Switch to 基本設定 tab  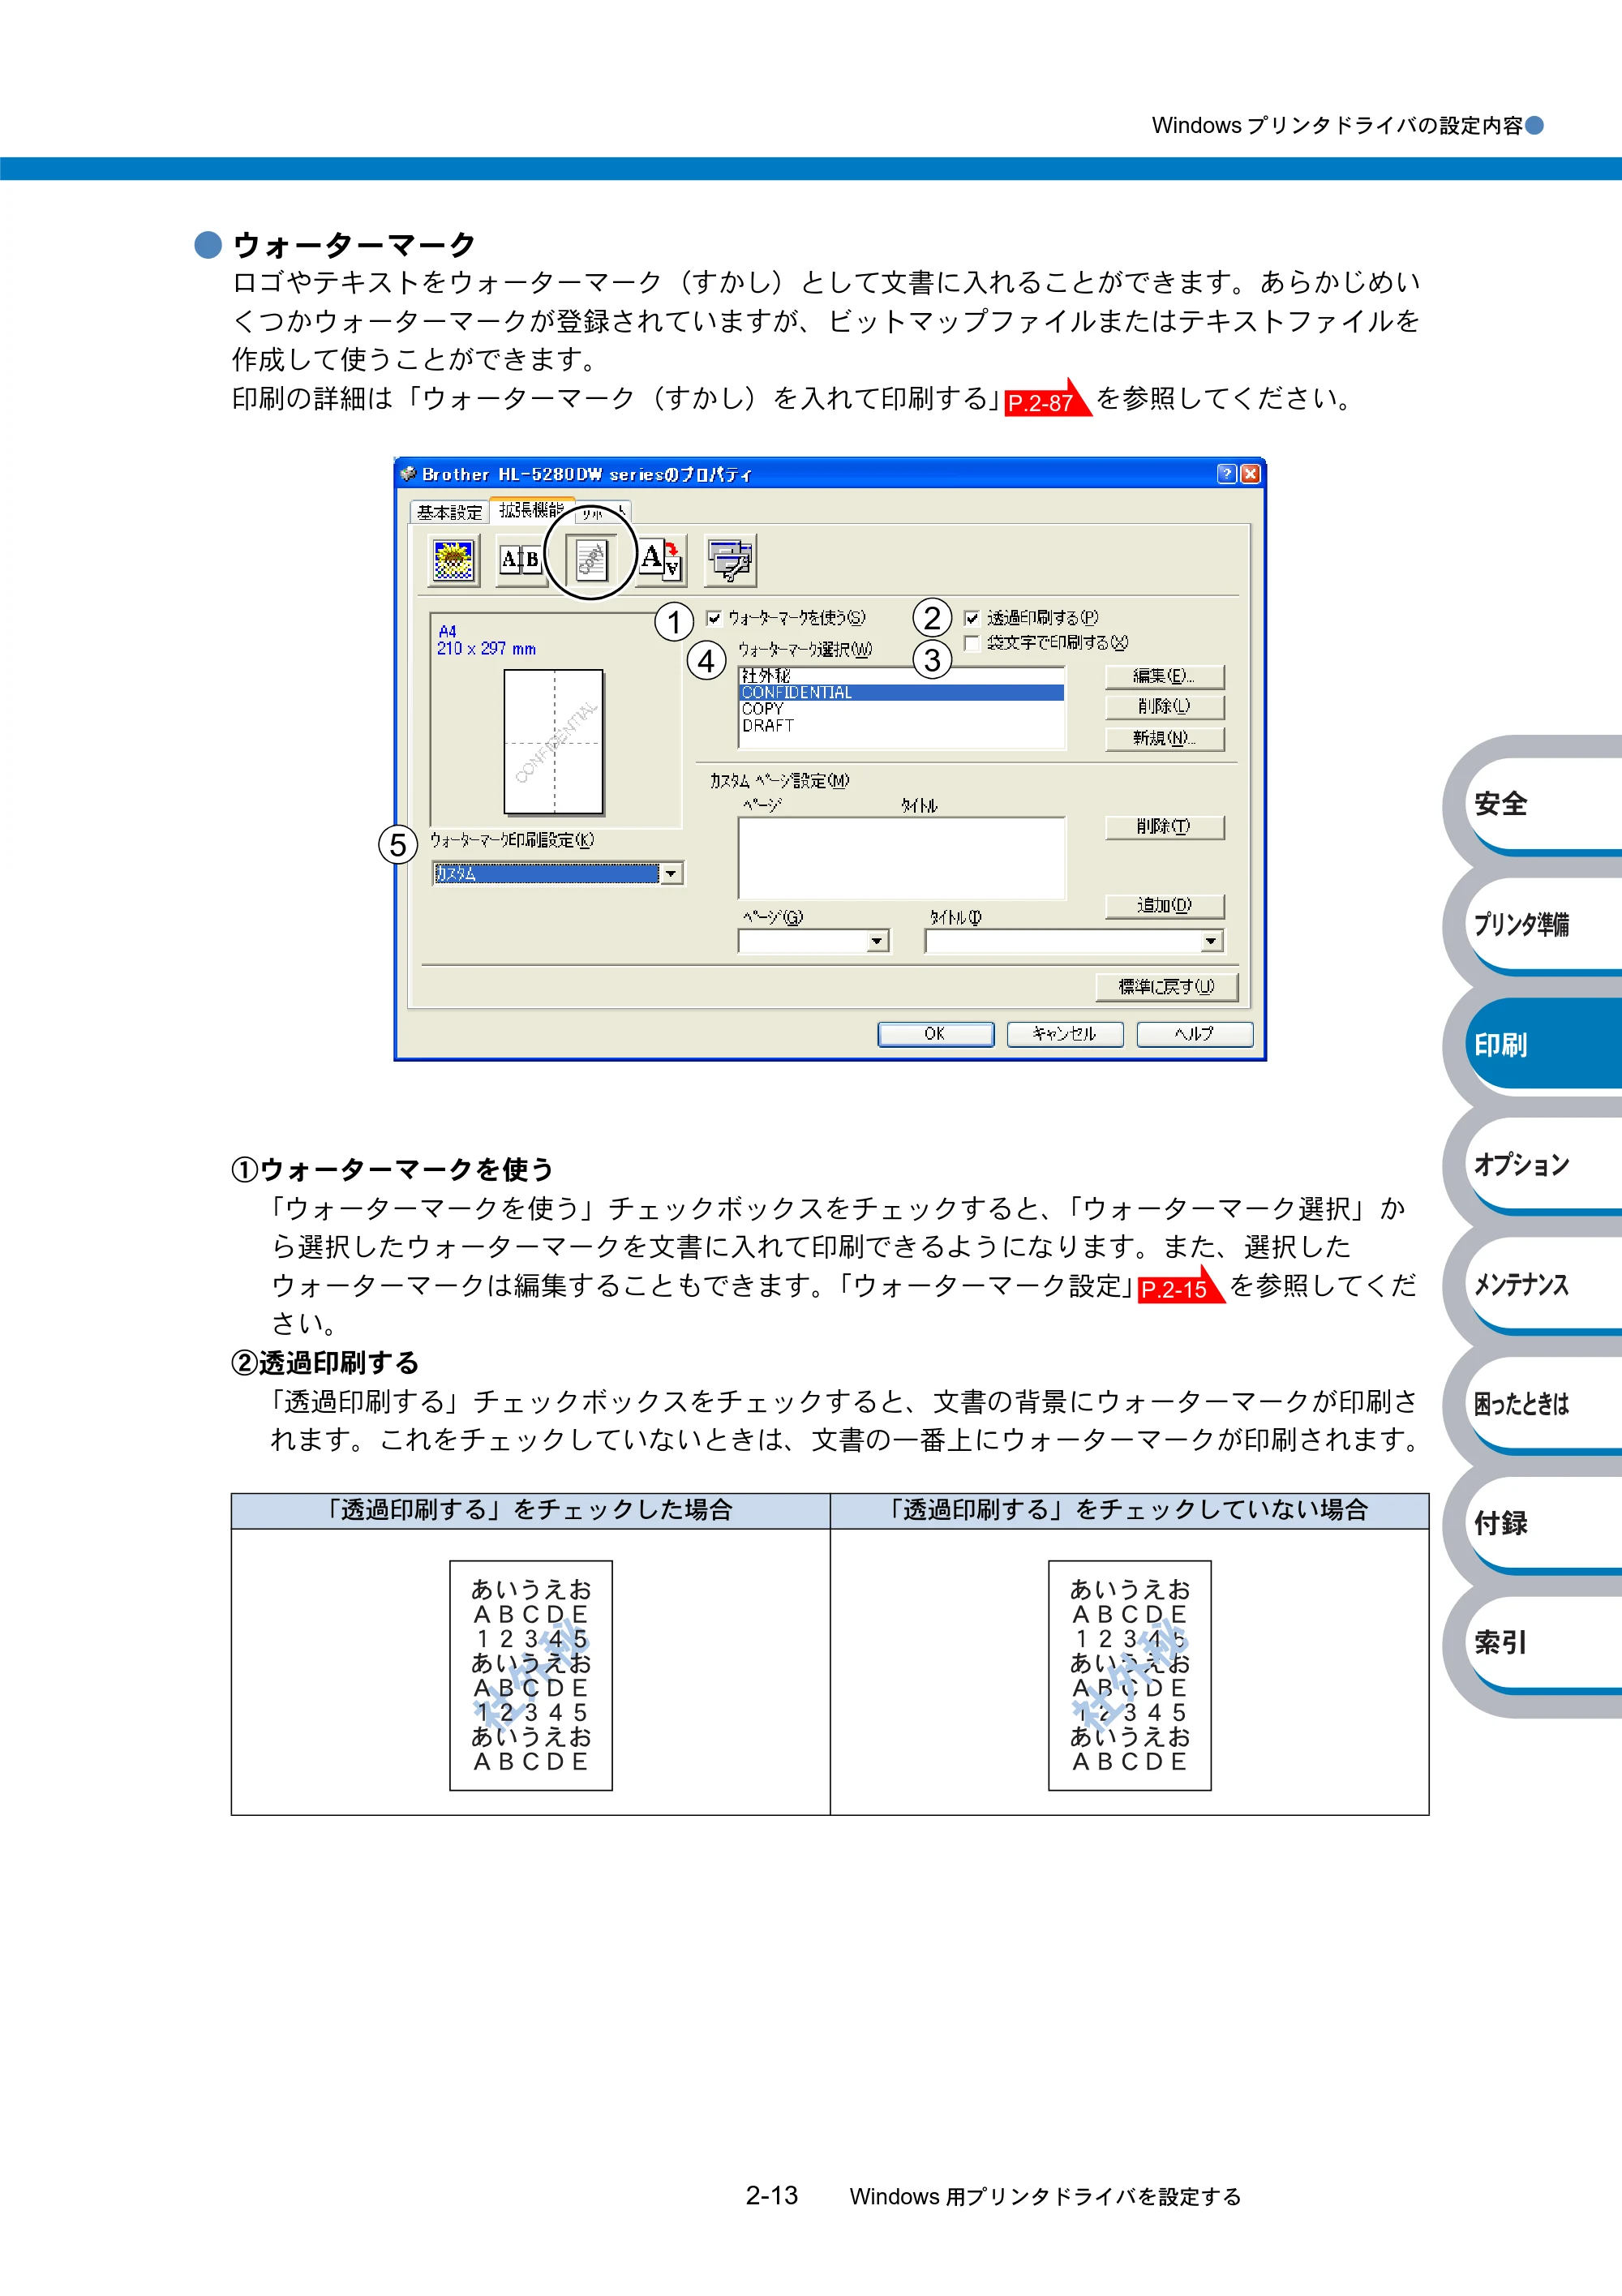pos(449,512)
